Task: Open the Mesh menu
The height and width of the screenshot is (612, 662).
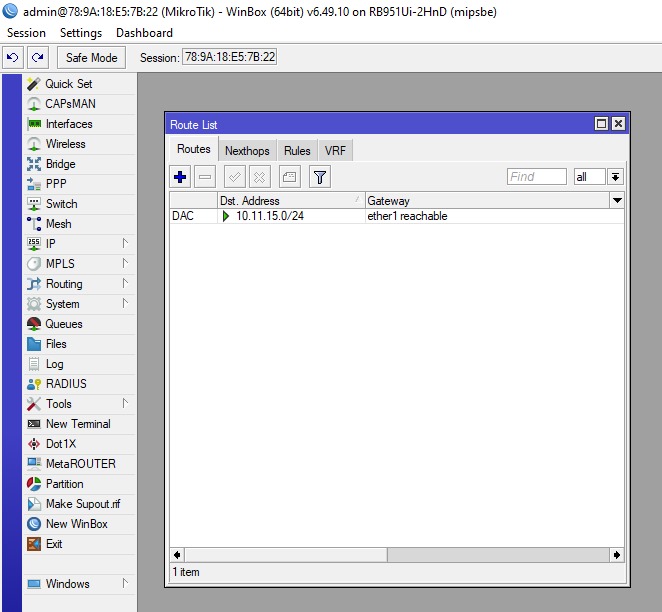Action: tap(79, 224)
